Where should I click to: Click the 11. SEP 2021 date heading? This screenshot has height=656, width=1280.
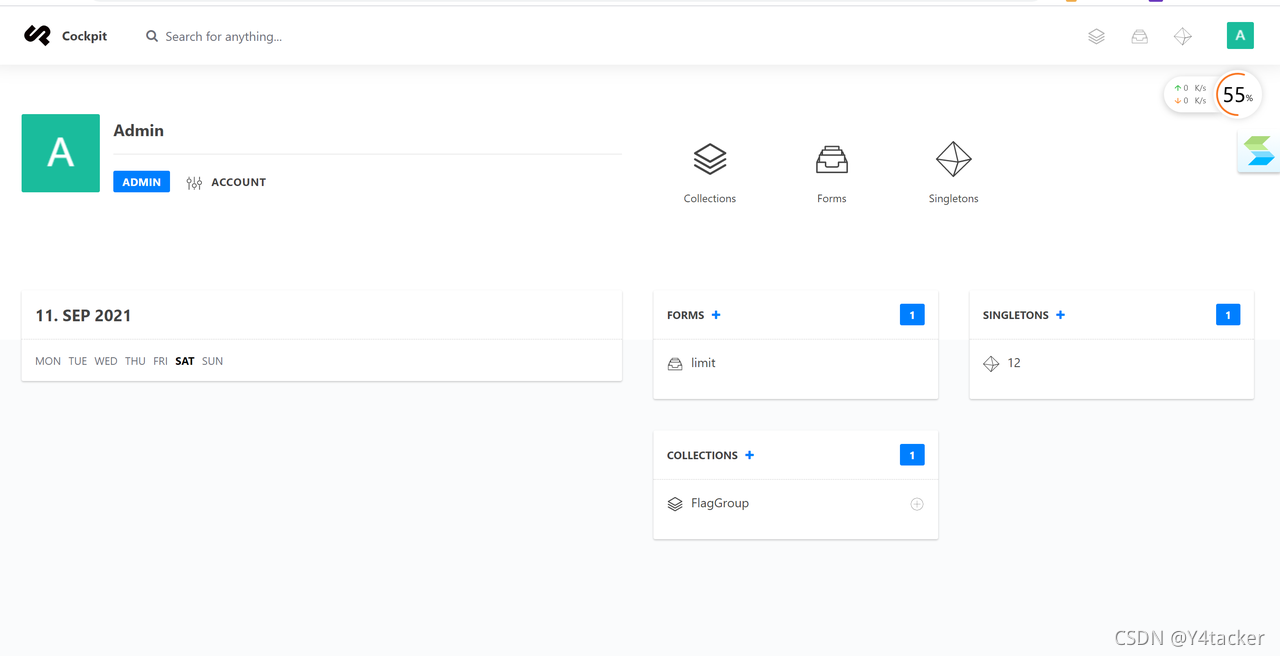click(83, 315)
